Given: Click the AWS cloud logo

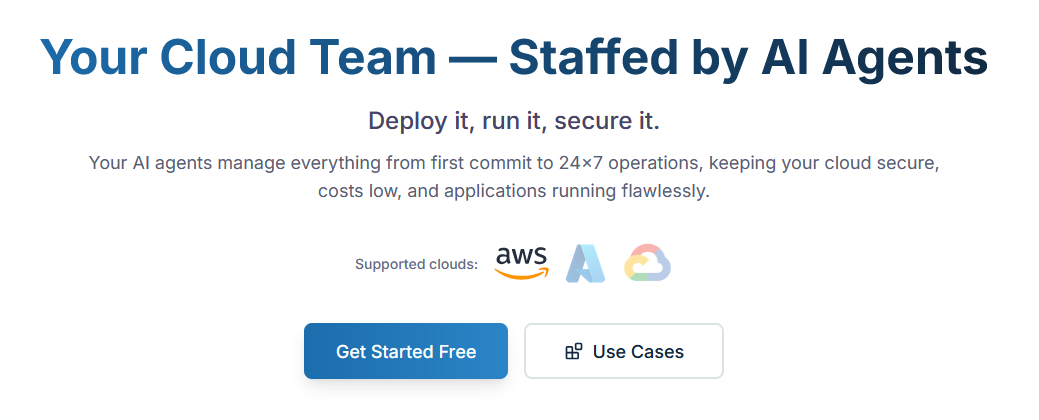Looking at the screenshot, I should pos(522,263).
